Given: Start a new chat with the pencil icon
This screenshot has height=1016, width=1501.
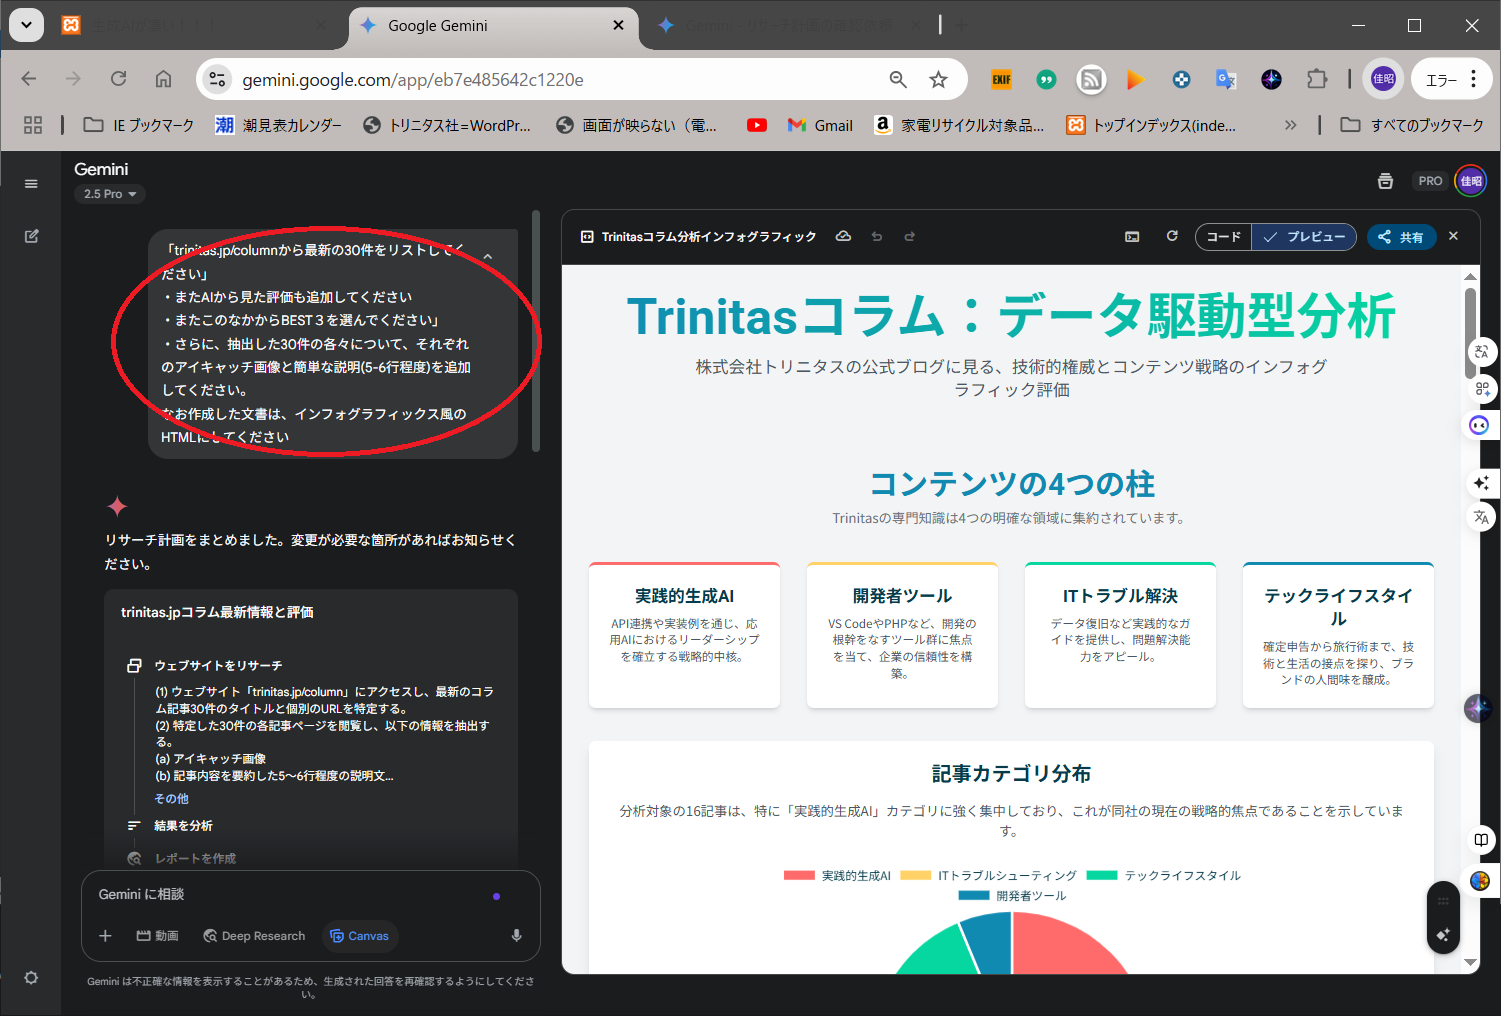Looking at the screenshot, I should (x=31, y=236).
